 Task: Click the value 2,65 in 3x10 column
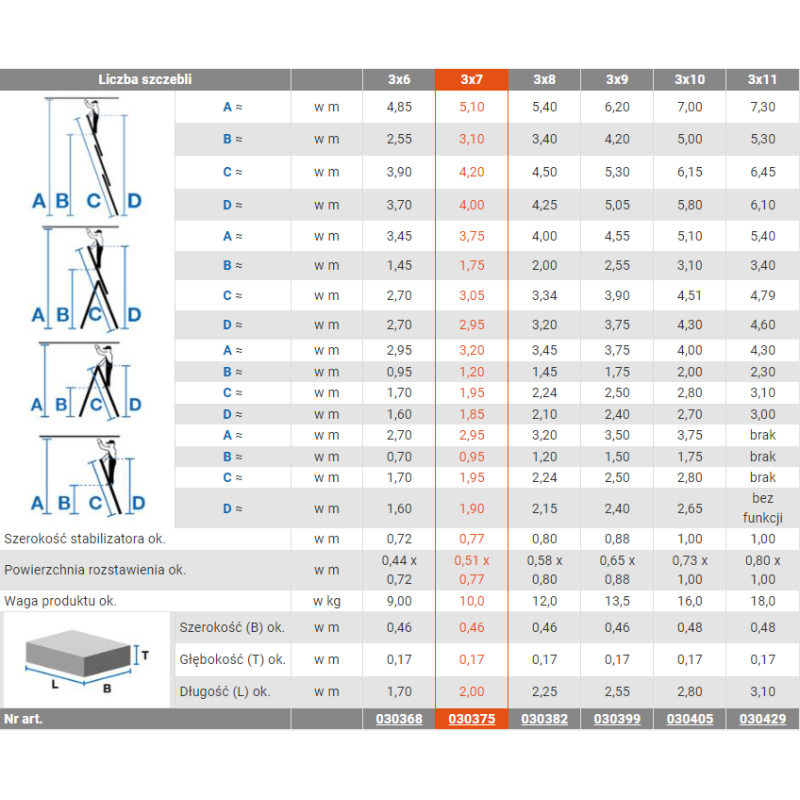pos(690,509)
